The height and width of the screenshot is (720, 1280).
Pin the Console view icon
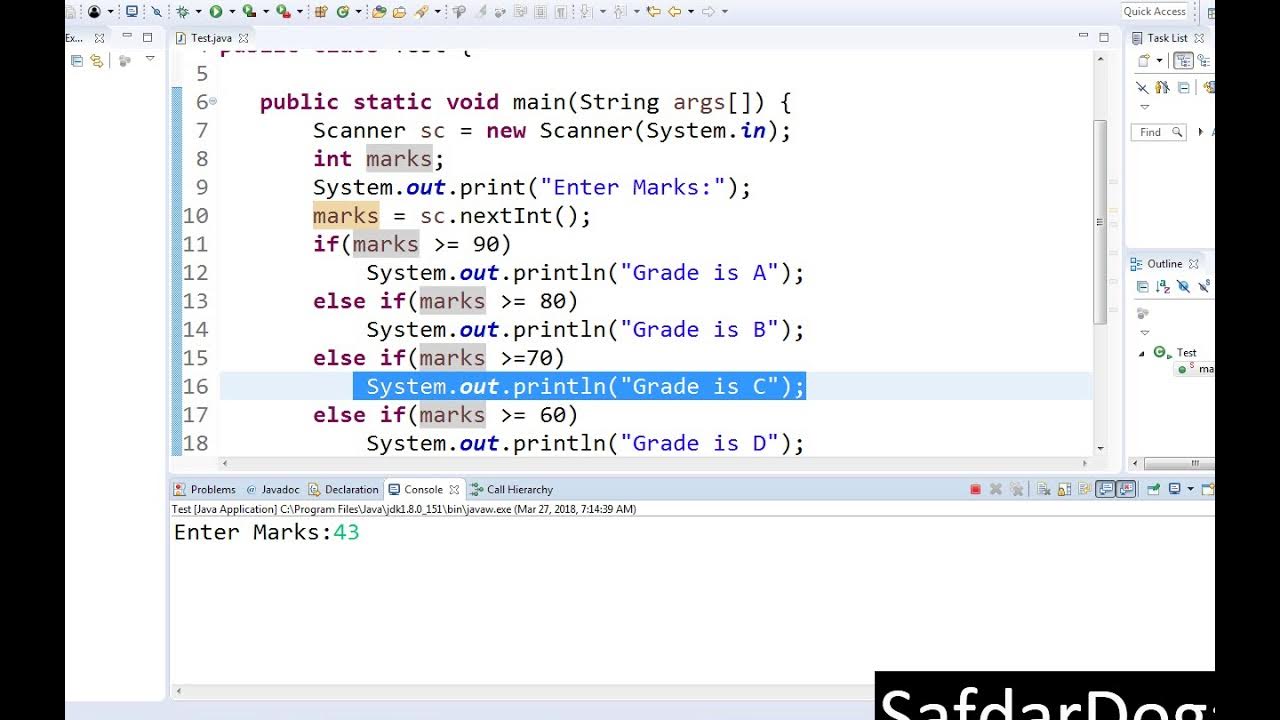pos(1153,489)
